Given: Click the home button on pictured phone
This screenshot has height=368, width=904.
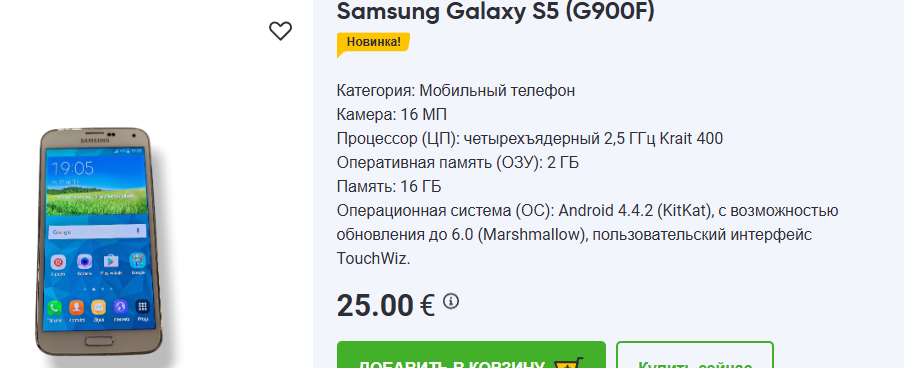Looking at the screenshot, I should pos(100,341).
